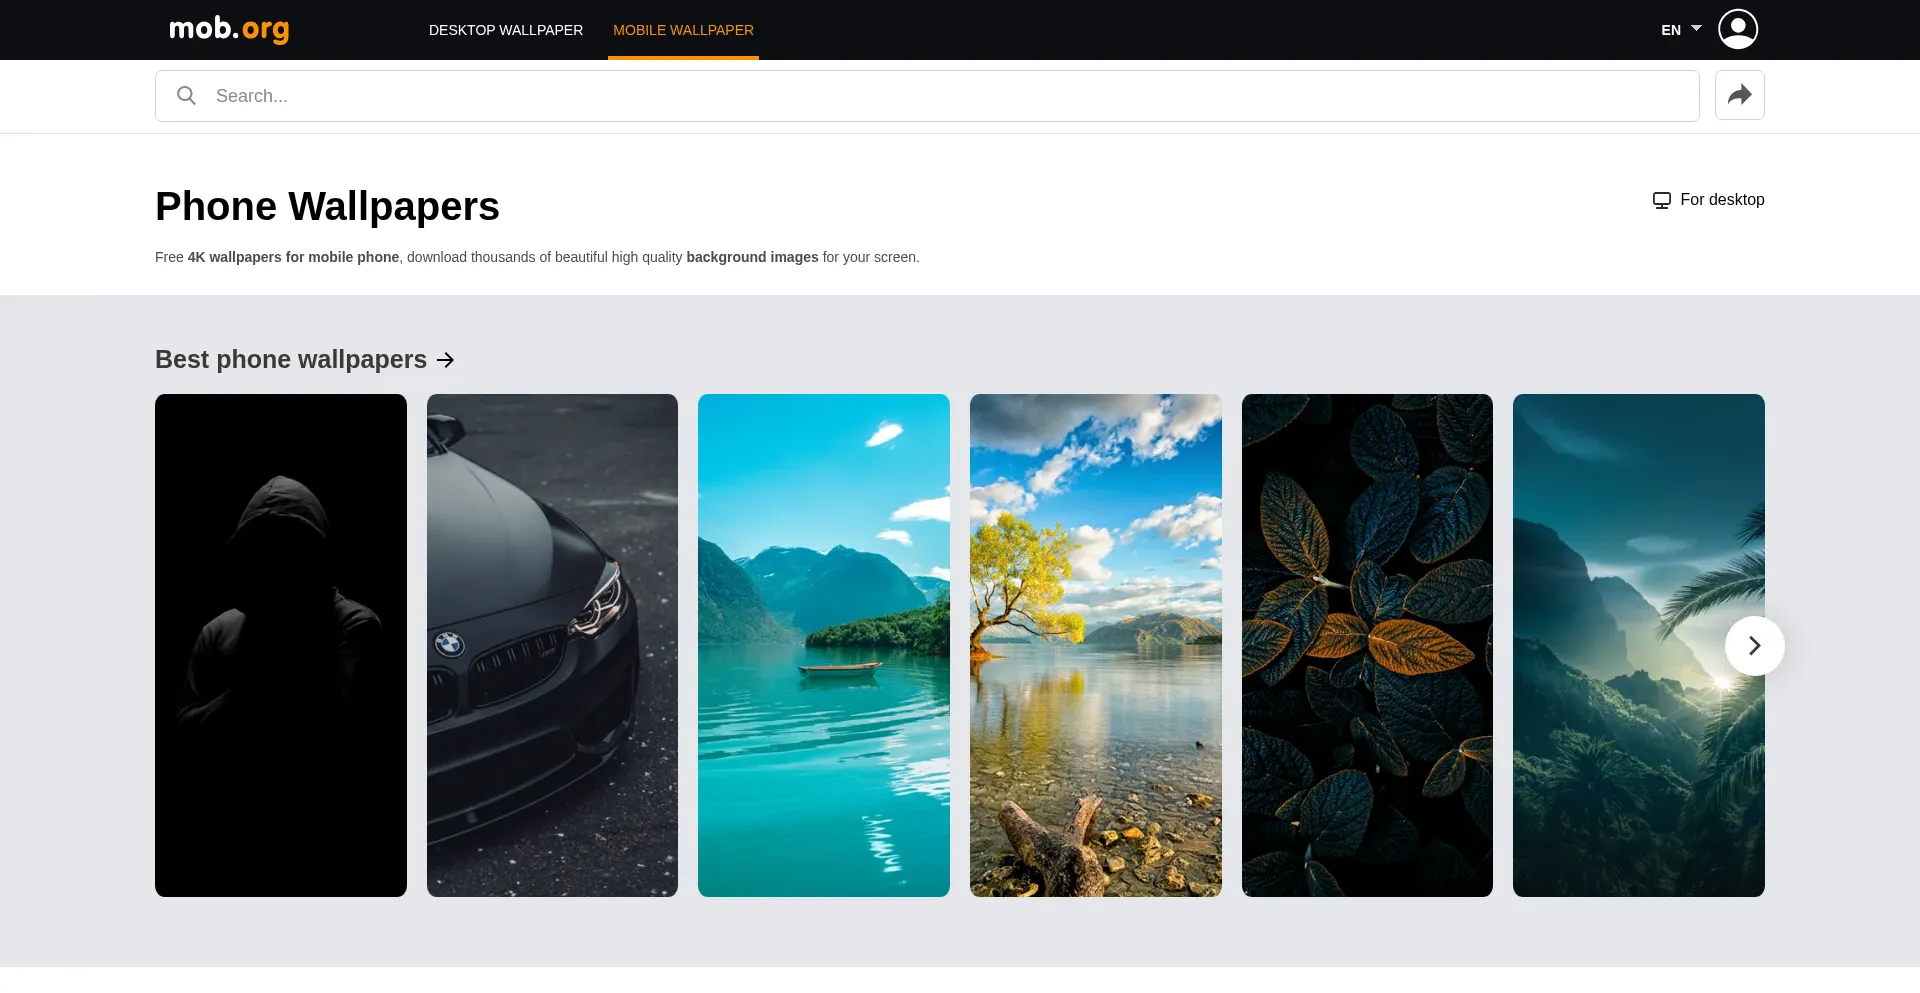This screenshot has width=1920, height=993.
Task: Open the hooded figure dark wallpaper
Action: (281, 645)
